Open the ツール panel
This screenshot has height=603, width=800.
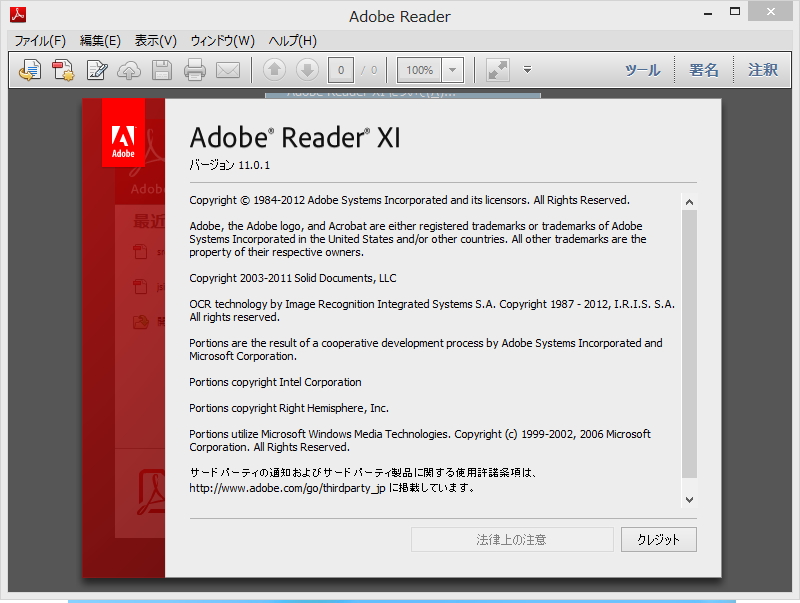coord(642,70)
